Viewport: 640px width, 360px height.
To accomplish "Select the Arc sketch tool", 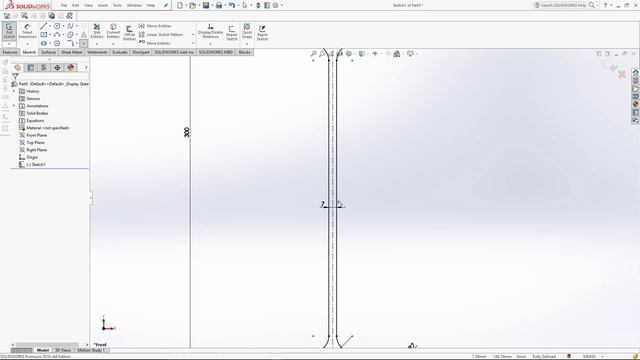I will tap(57, 35).
